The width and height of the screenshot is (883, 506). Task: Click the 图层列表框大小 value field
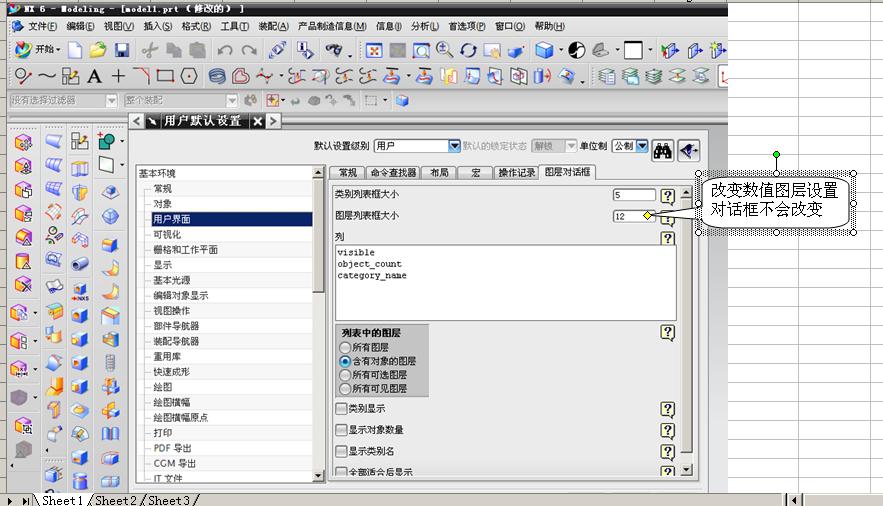point(634,216)
